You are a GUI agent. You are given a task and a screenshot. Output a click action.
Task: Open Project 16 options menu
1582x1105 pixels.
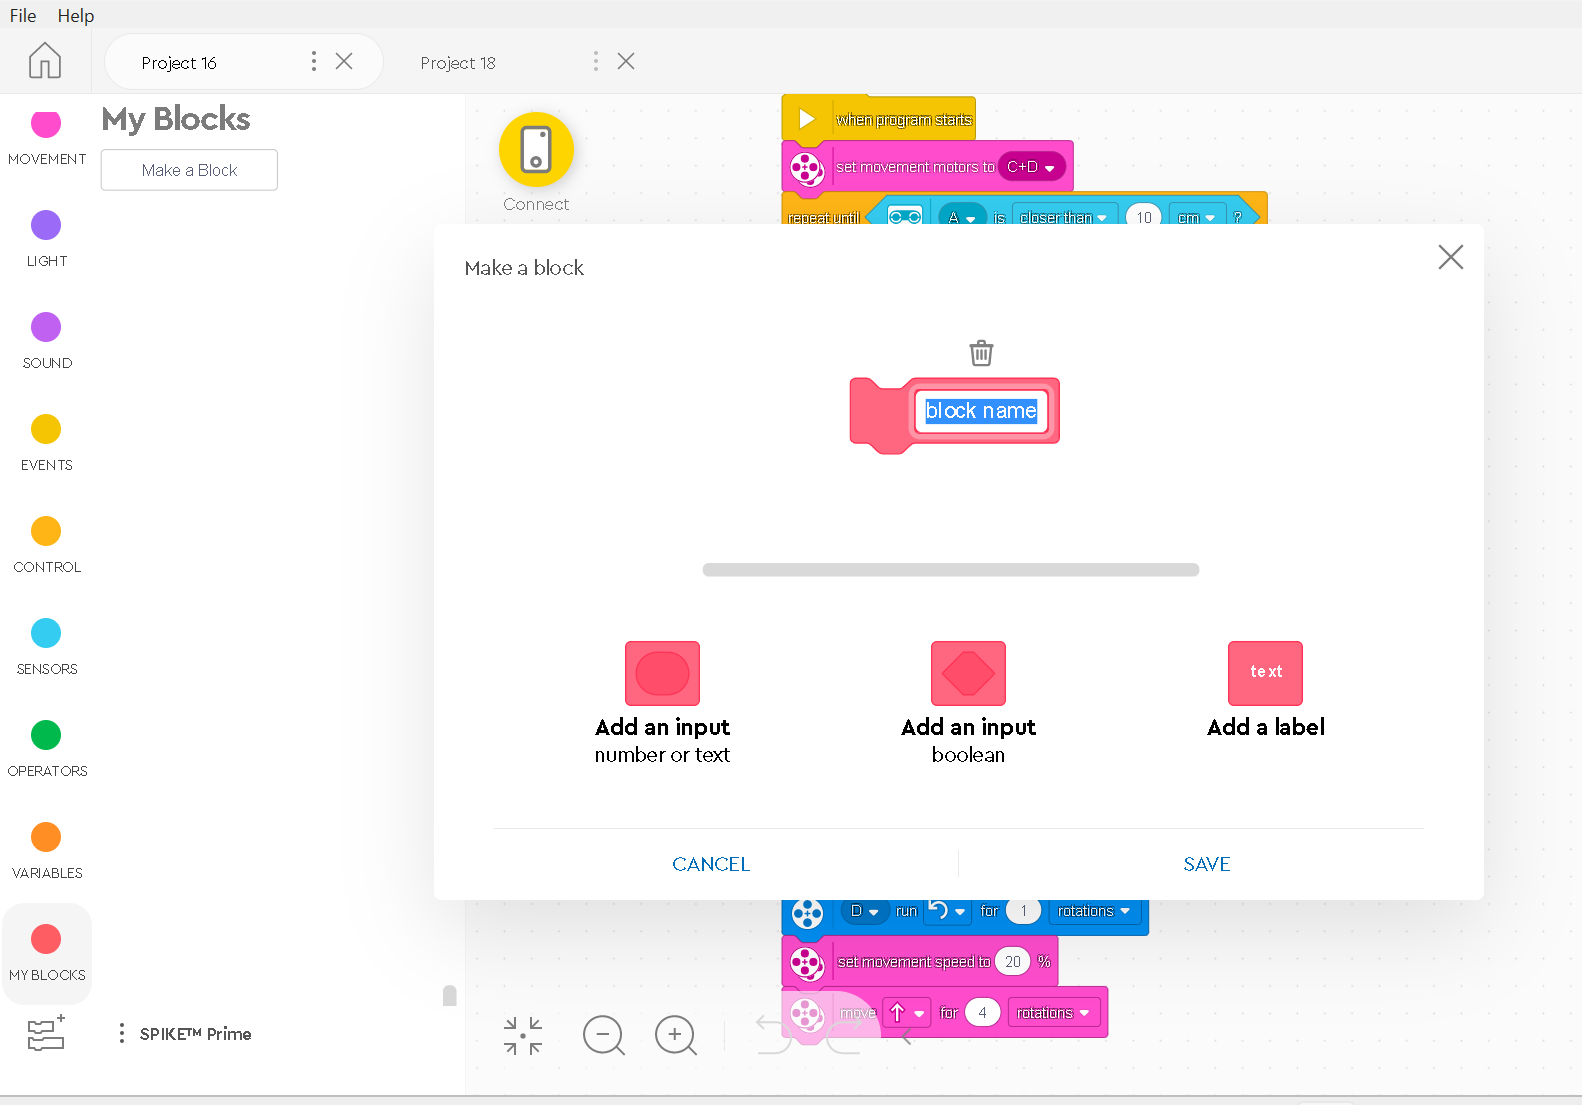[x=314, y=62]
